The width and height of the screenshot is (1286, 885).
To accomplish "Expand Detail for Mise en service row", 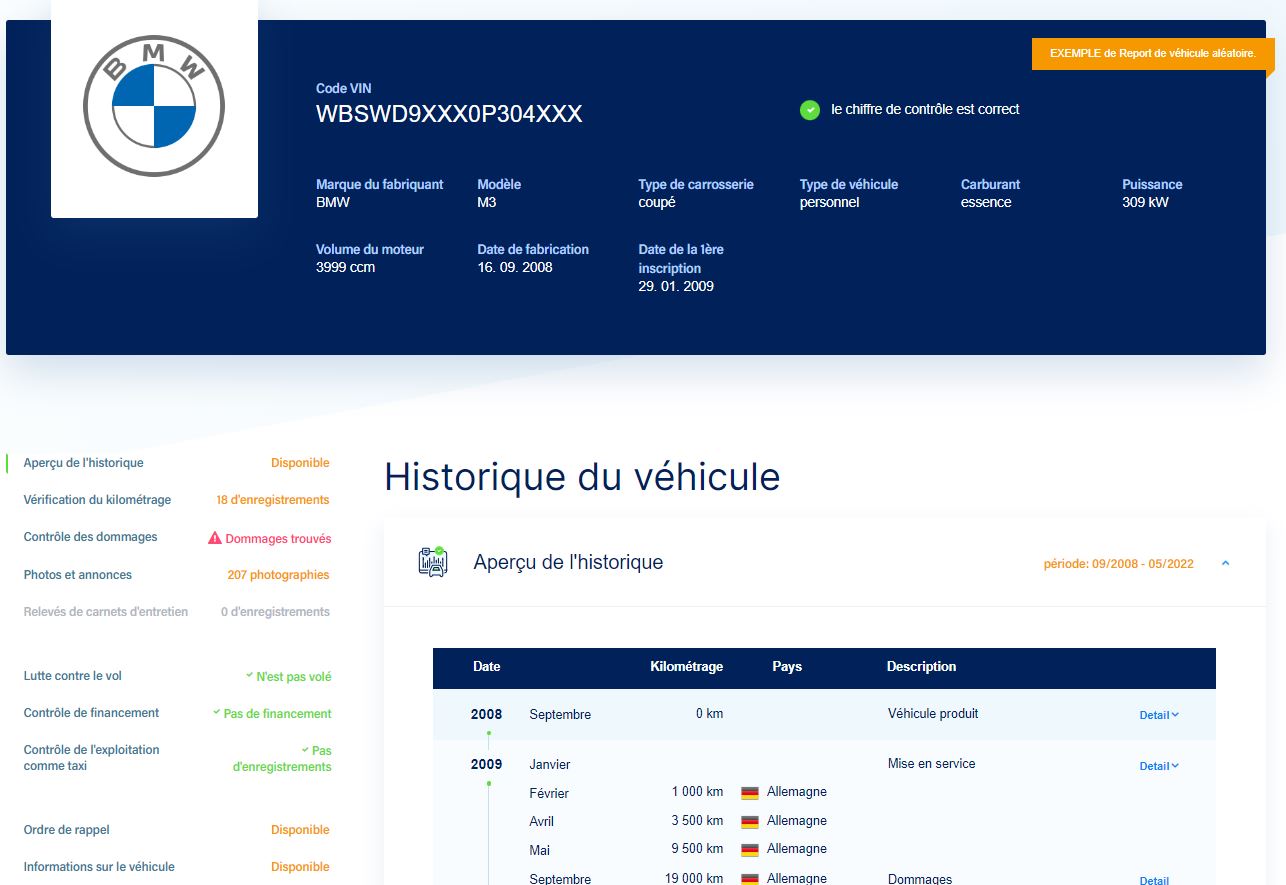I will (1159, 766).
